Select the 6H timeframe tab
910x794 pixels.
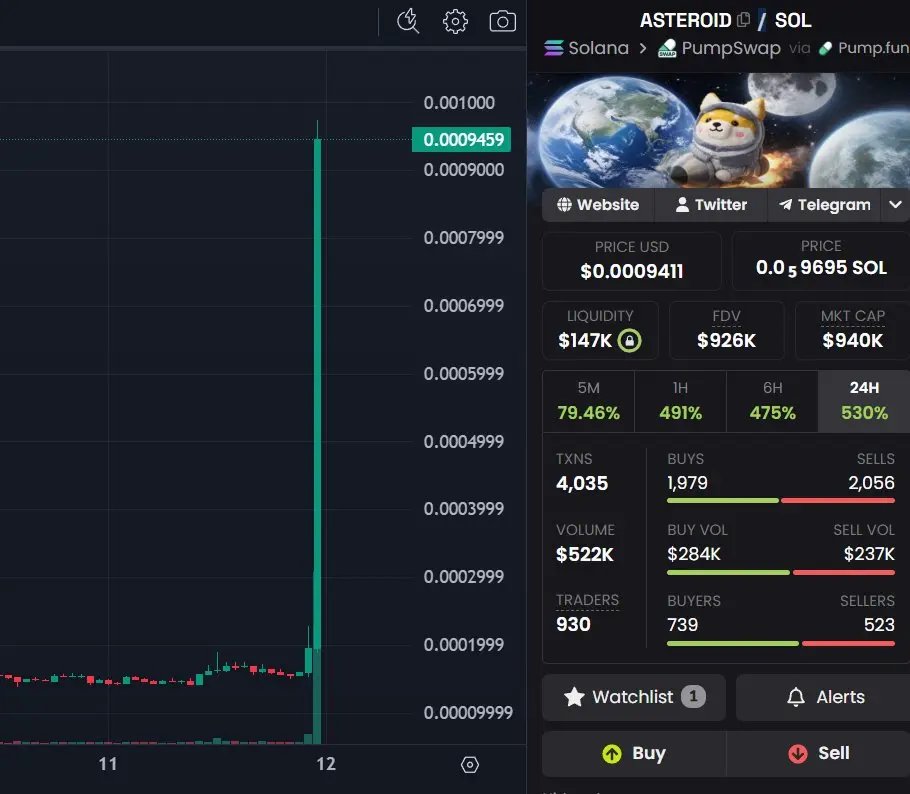pos(772,402)
